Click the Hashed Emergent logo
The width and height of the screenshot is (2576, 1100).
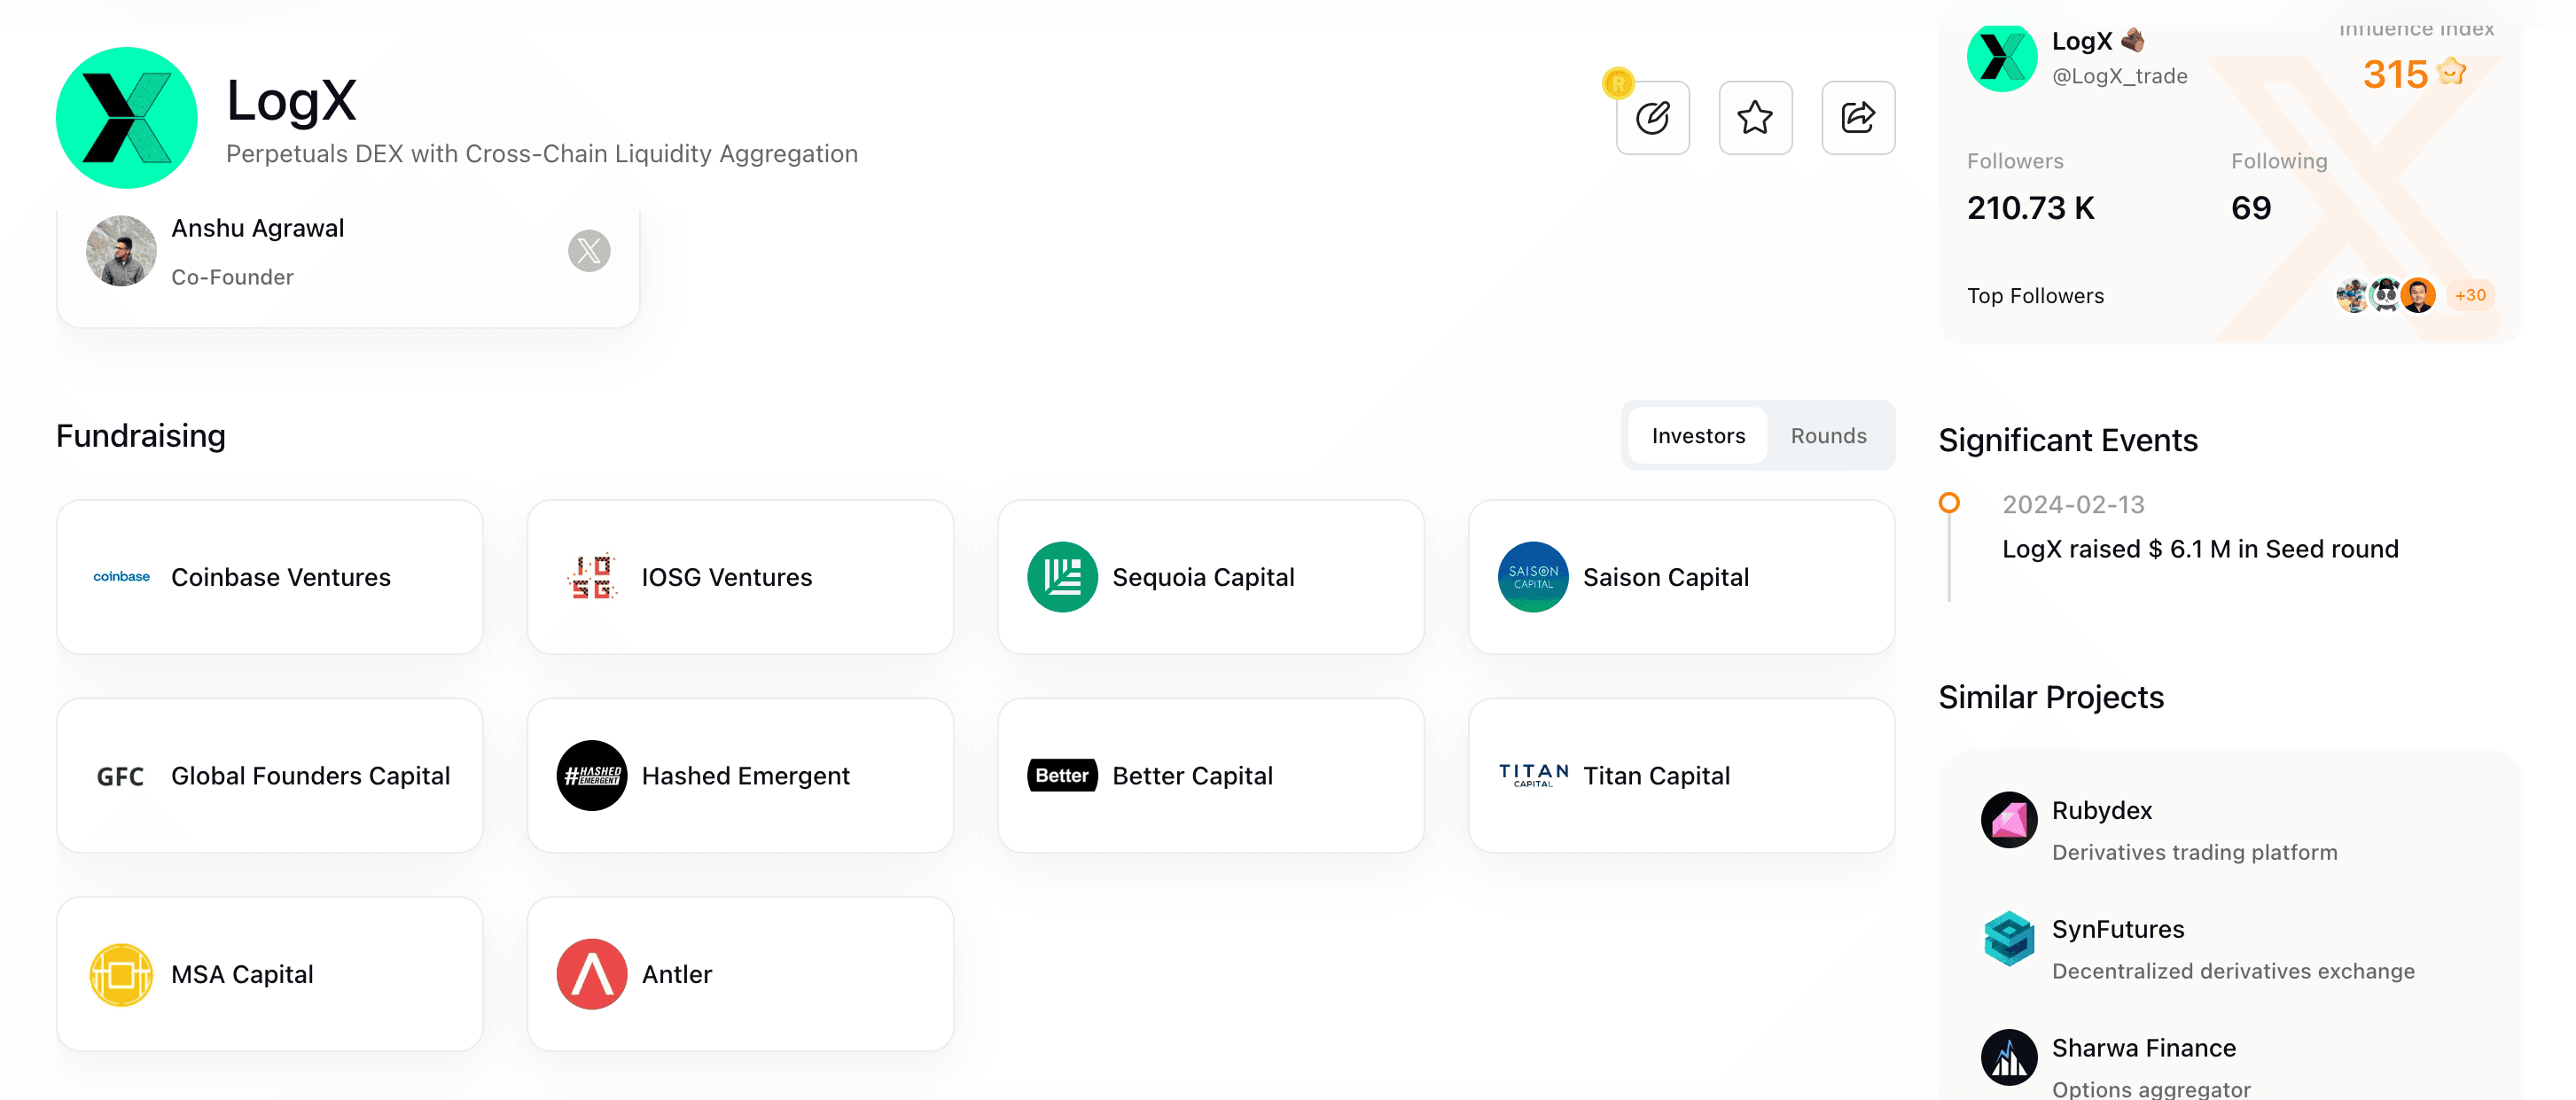click(x=592, y=776)
